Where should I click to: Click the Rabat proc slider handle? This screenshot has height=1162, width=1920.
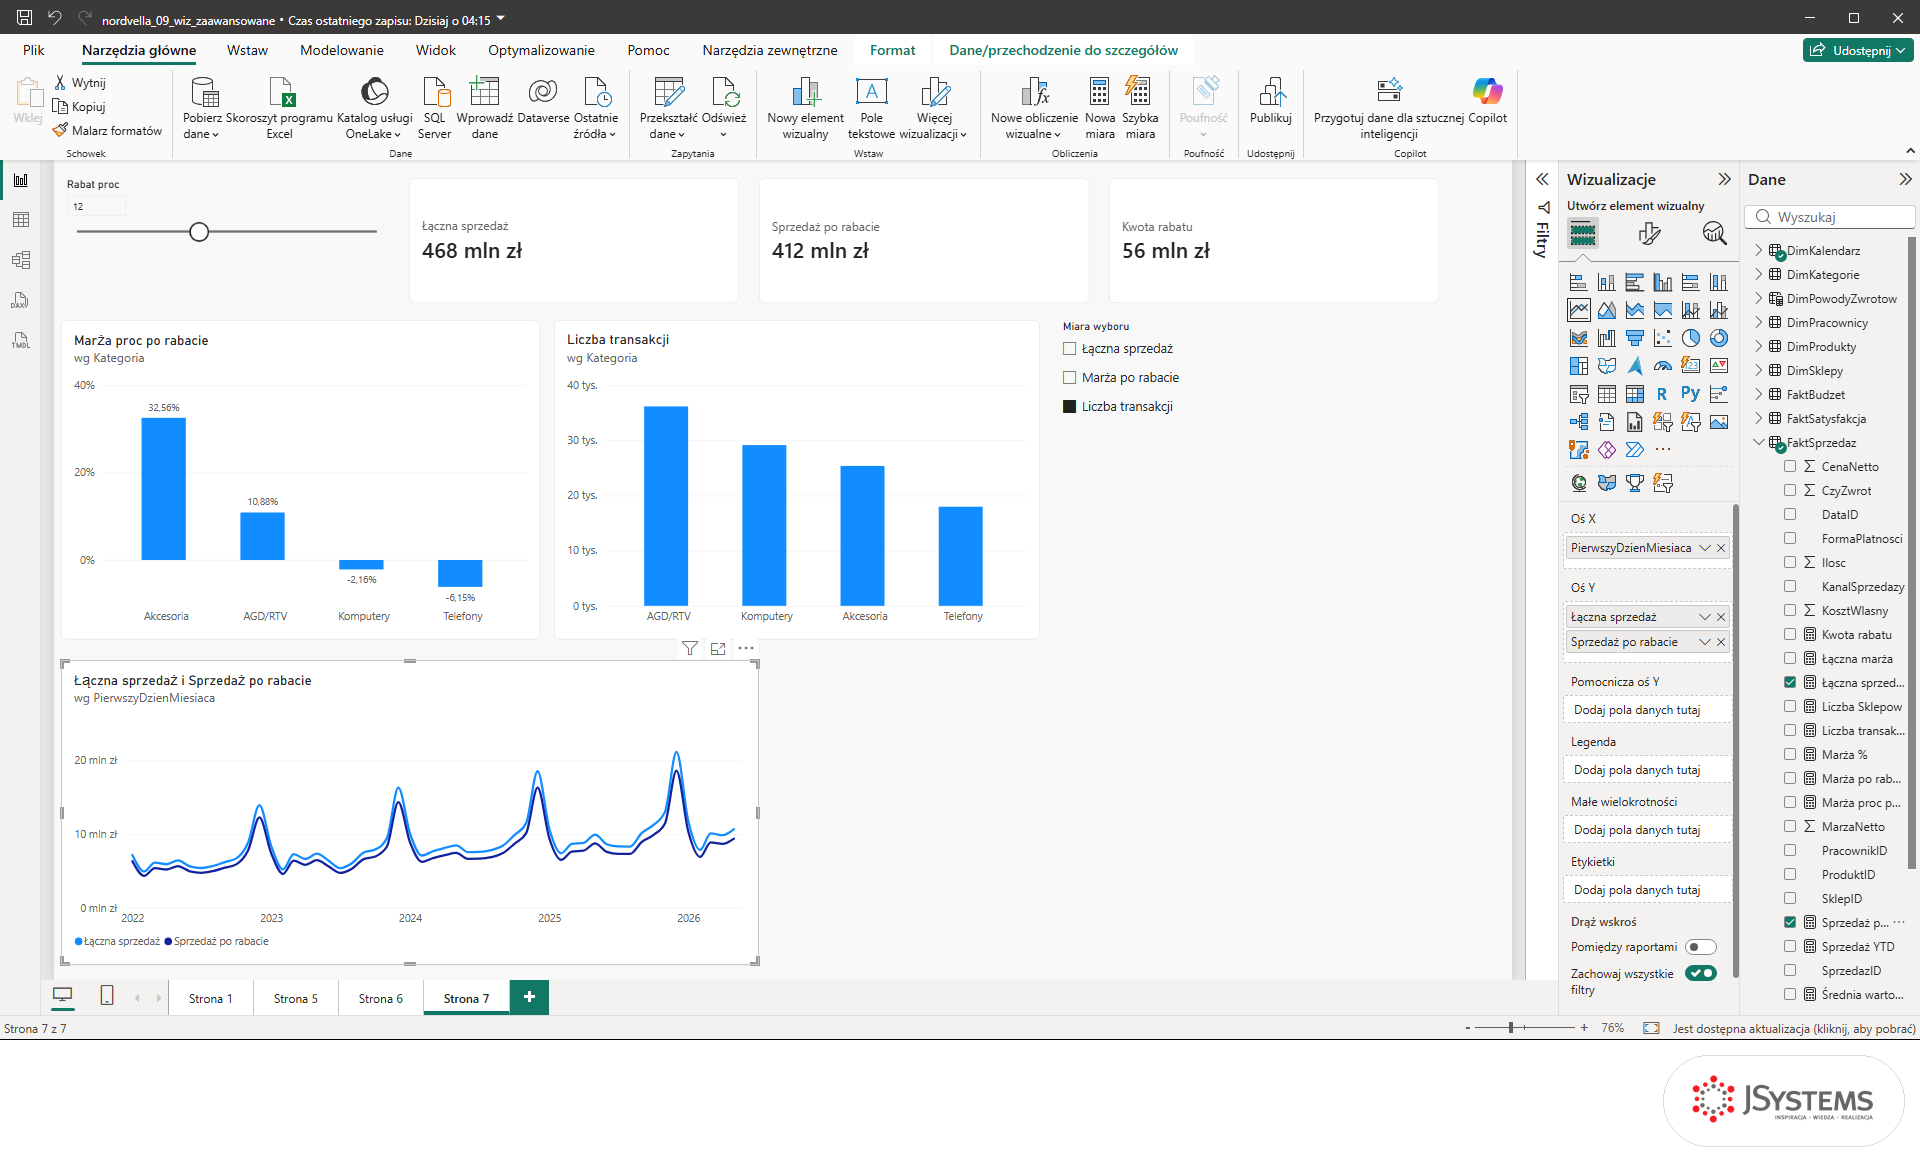(x=199, y=232)
